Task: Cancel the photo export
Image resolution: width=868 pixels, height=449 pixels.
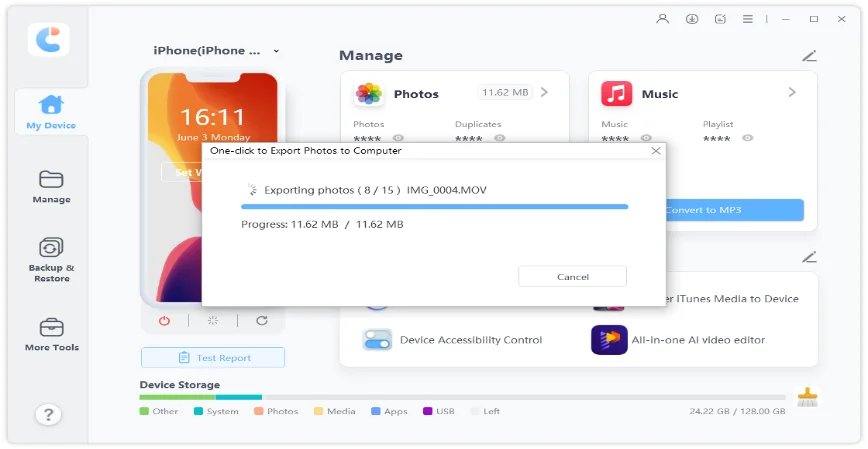Action: click(x=572, y=276)
